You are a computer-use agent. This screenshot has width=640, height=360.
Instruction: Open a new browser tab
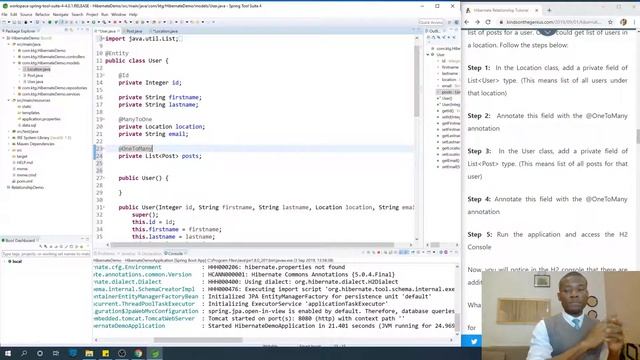coord(549,10)
